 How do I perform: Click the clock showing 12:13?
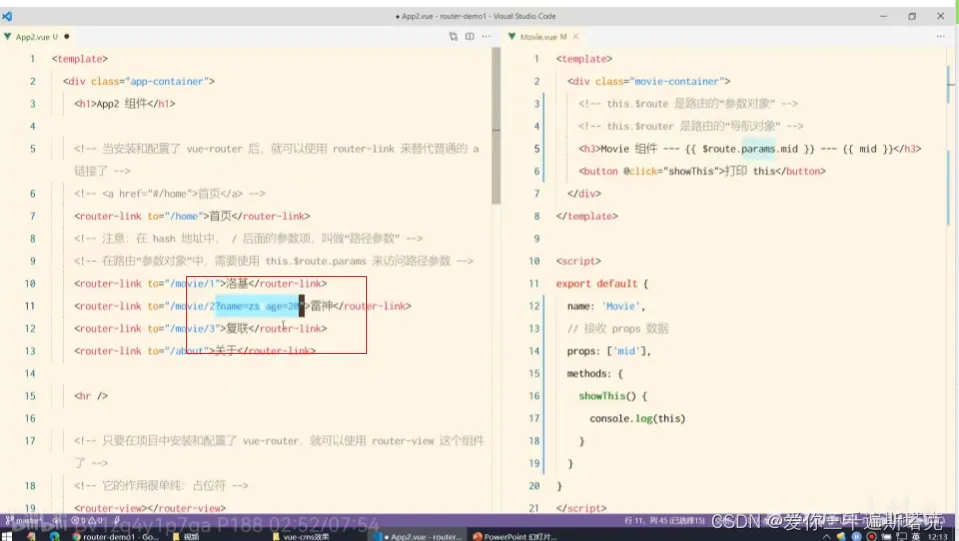(937, 536)
